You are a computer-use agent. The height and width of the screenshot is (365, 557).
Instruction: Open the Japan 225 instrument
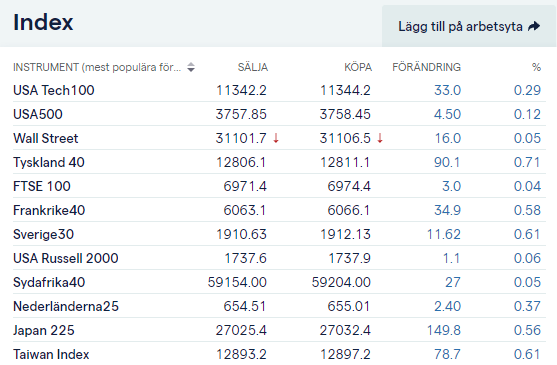[x=44, y=330]
